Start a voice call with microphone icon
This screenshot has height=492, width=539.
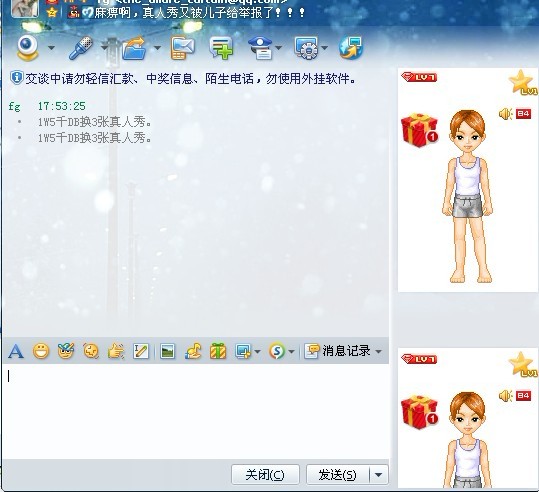(81, 48)
